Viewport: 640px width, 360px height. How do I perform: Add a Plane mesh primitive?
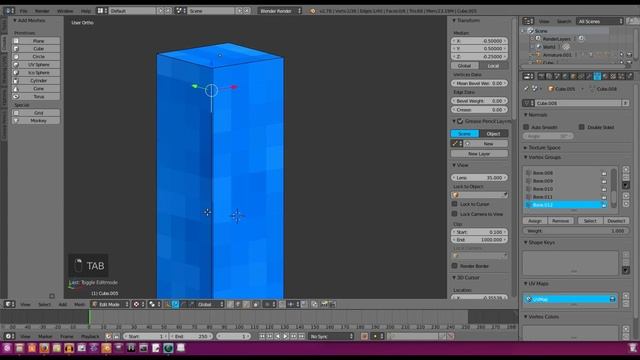[x=36, y=41]
